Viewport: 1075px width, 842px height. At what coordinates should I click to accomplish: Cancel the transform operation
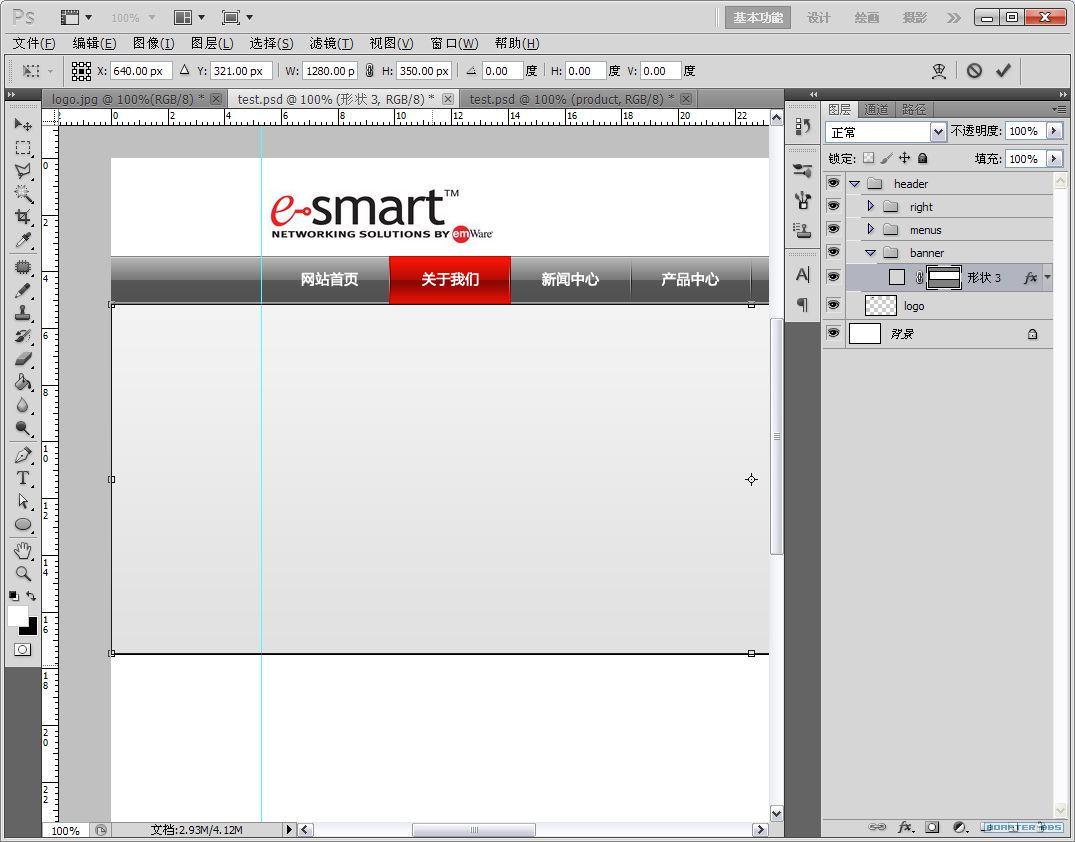pos(974,71)
